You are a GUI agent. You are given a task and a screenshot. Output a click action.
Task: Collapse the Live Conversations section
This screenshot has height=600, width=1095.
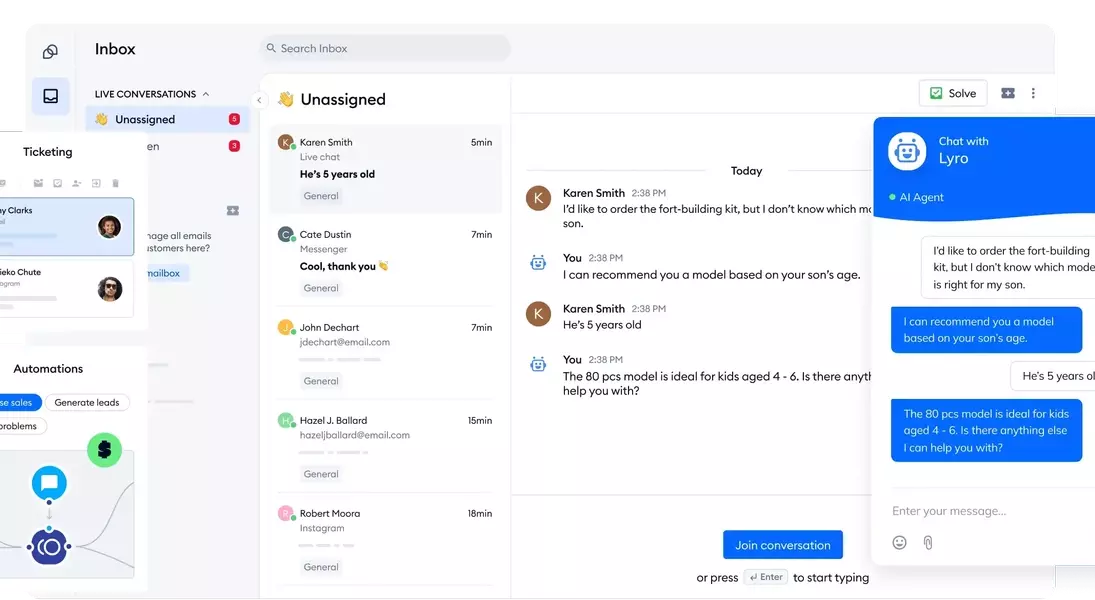[206, 94]
